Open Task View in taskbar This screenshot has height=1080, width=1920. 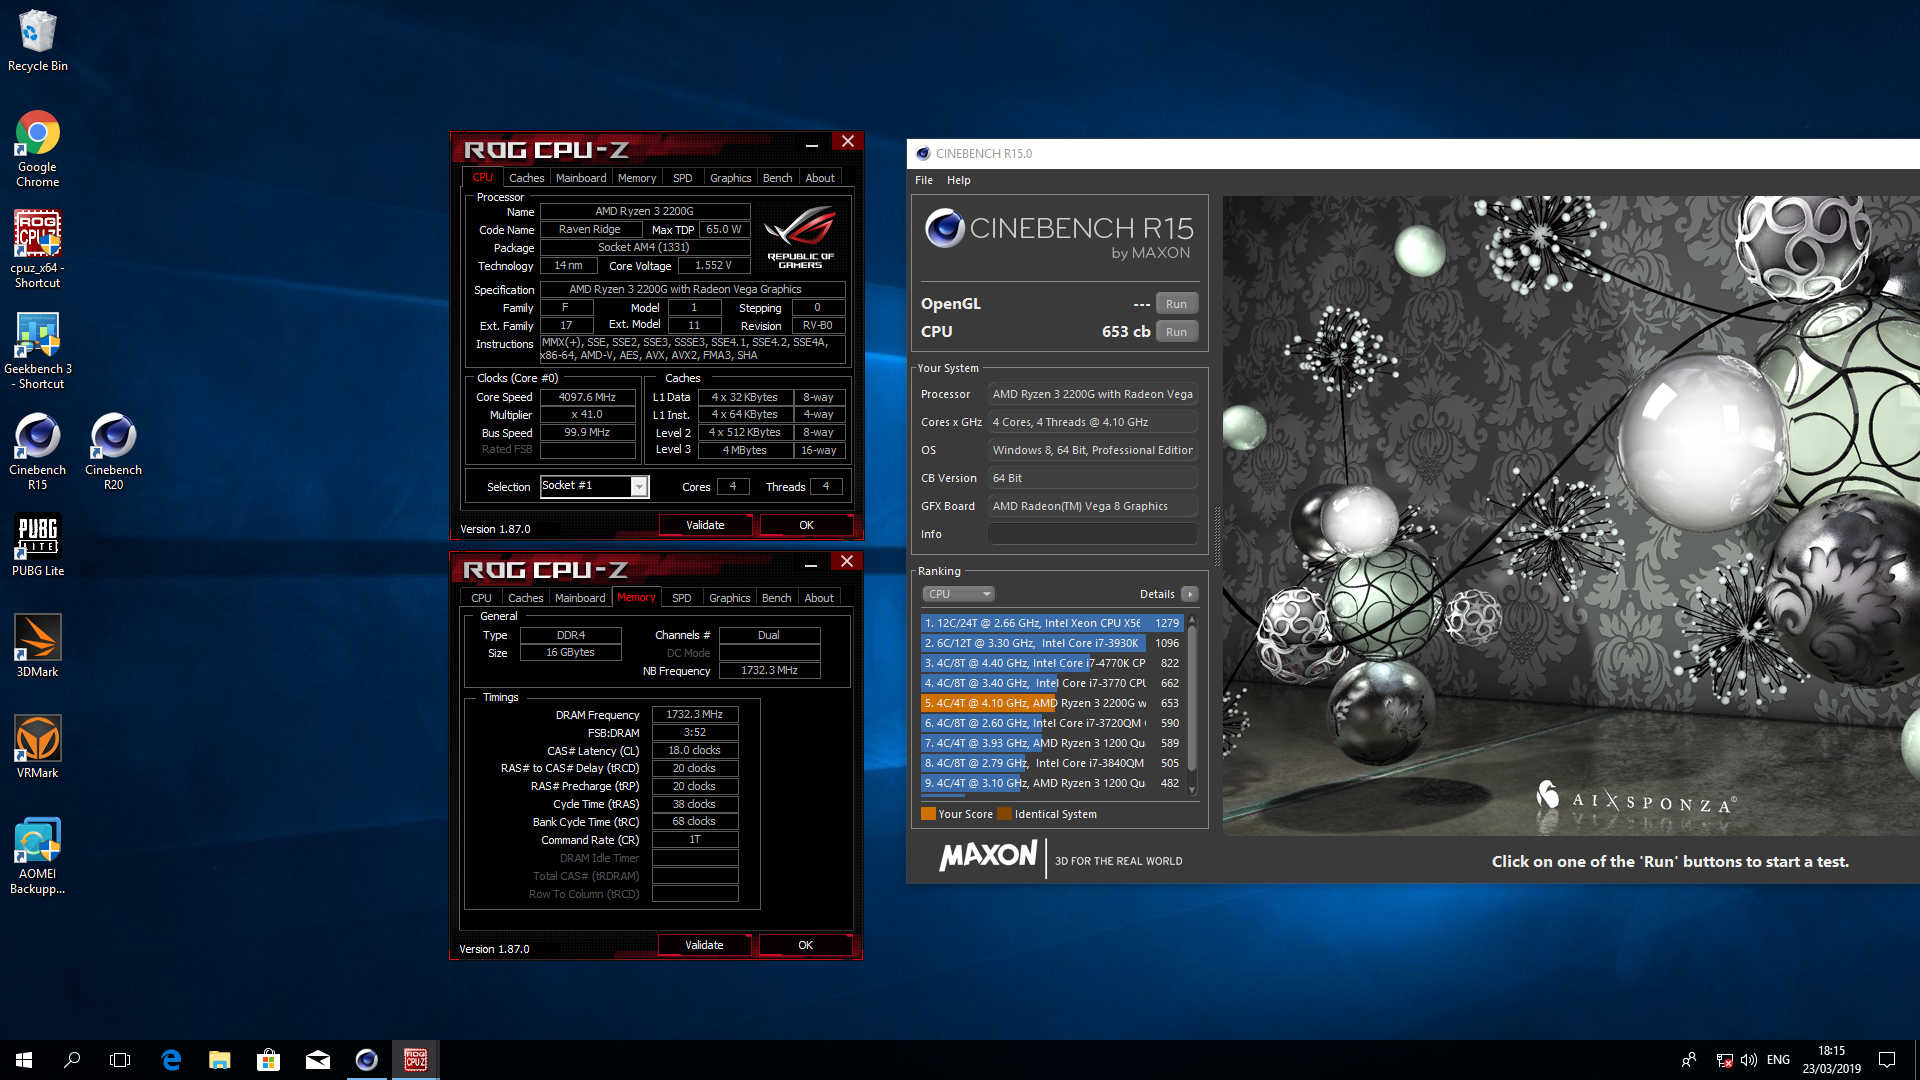(120, 1060)
